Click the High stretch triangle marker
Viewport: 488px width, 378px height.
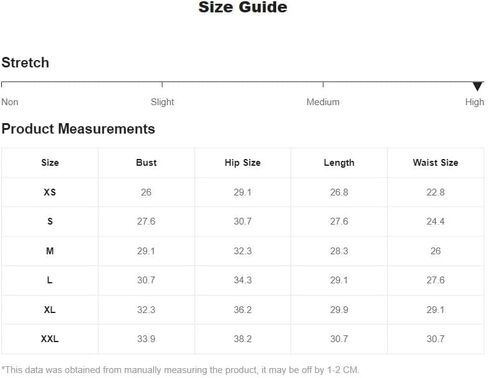tap(477, 86)
